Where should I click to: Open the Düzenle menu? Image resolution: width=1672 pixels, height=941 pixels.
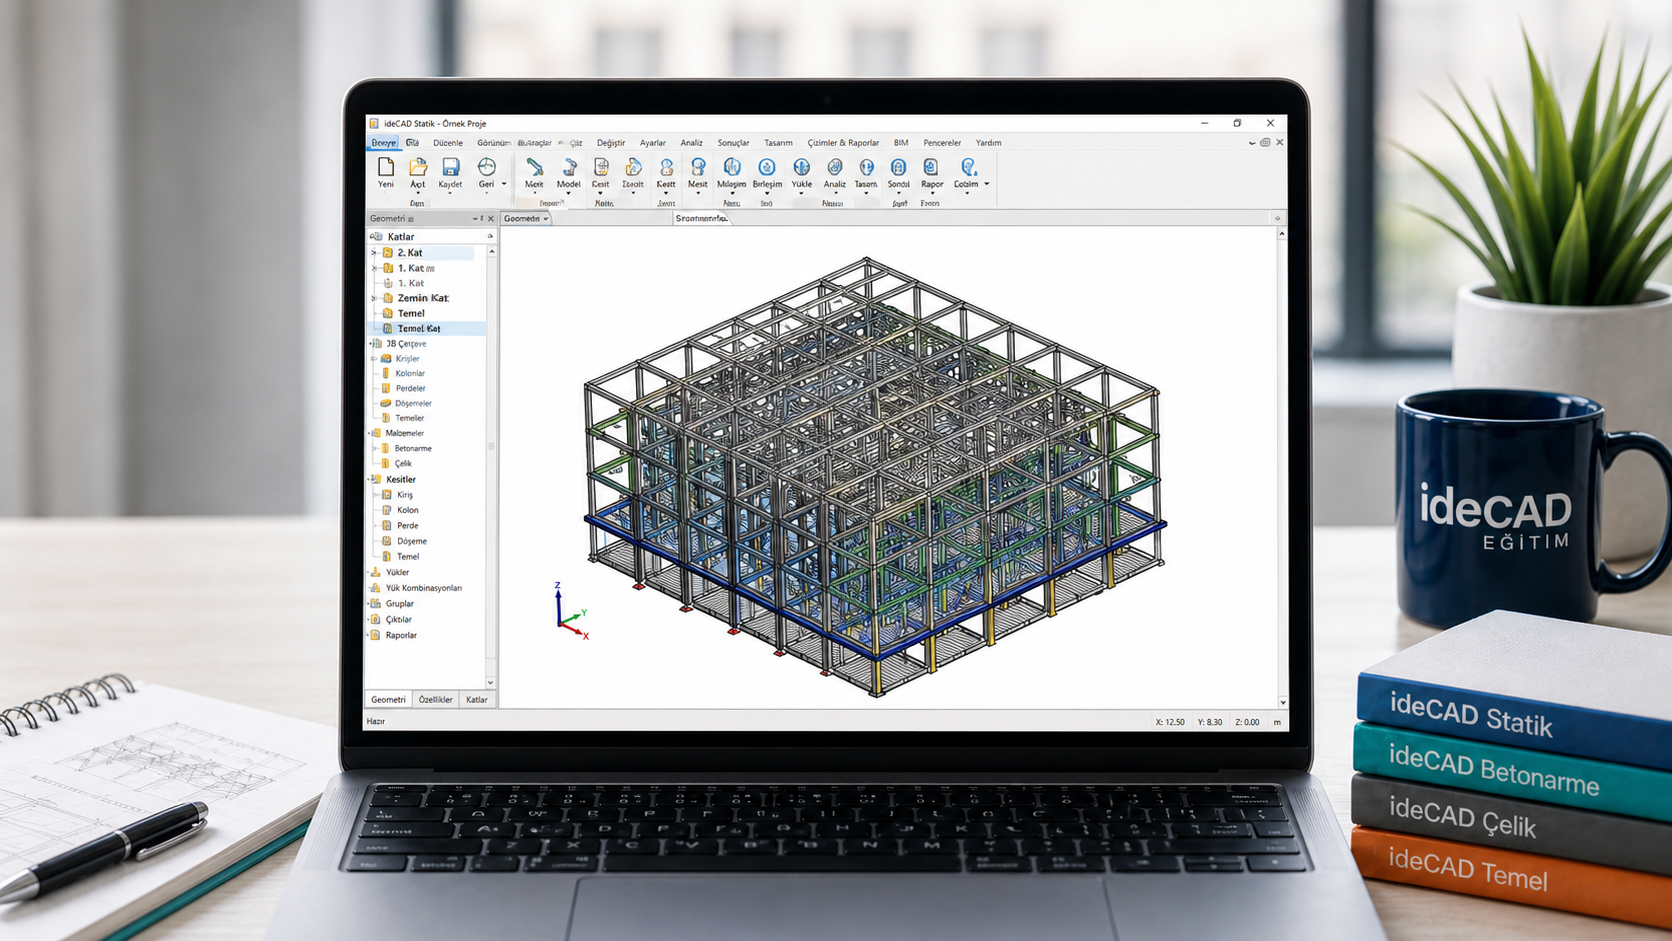point(448,143)
